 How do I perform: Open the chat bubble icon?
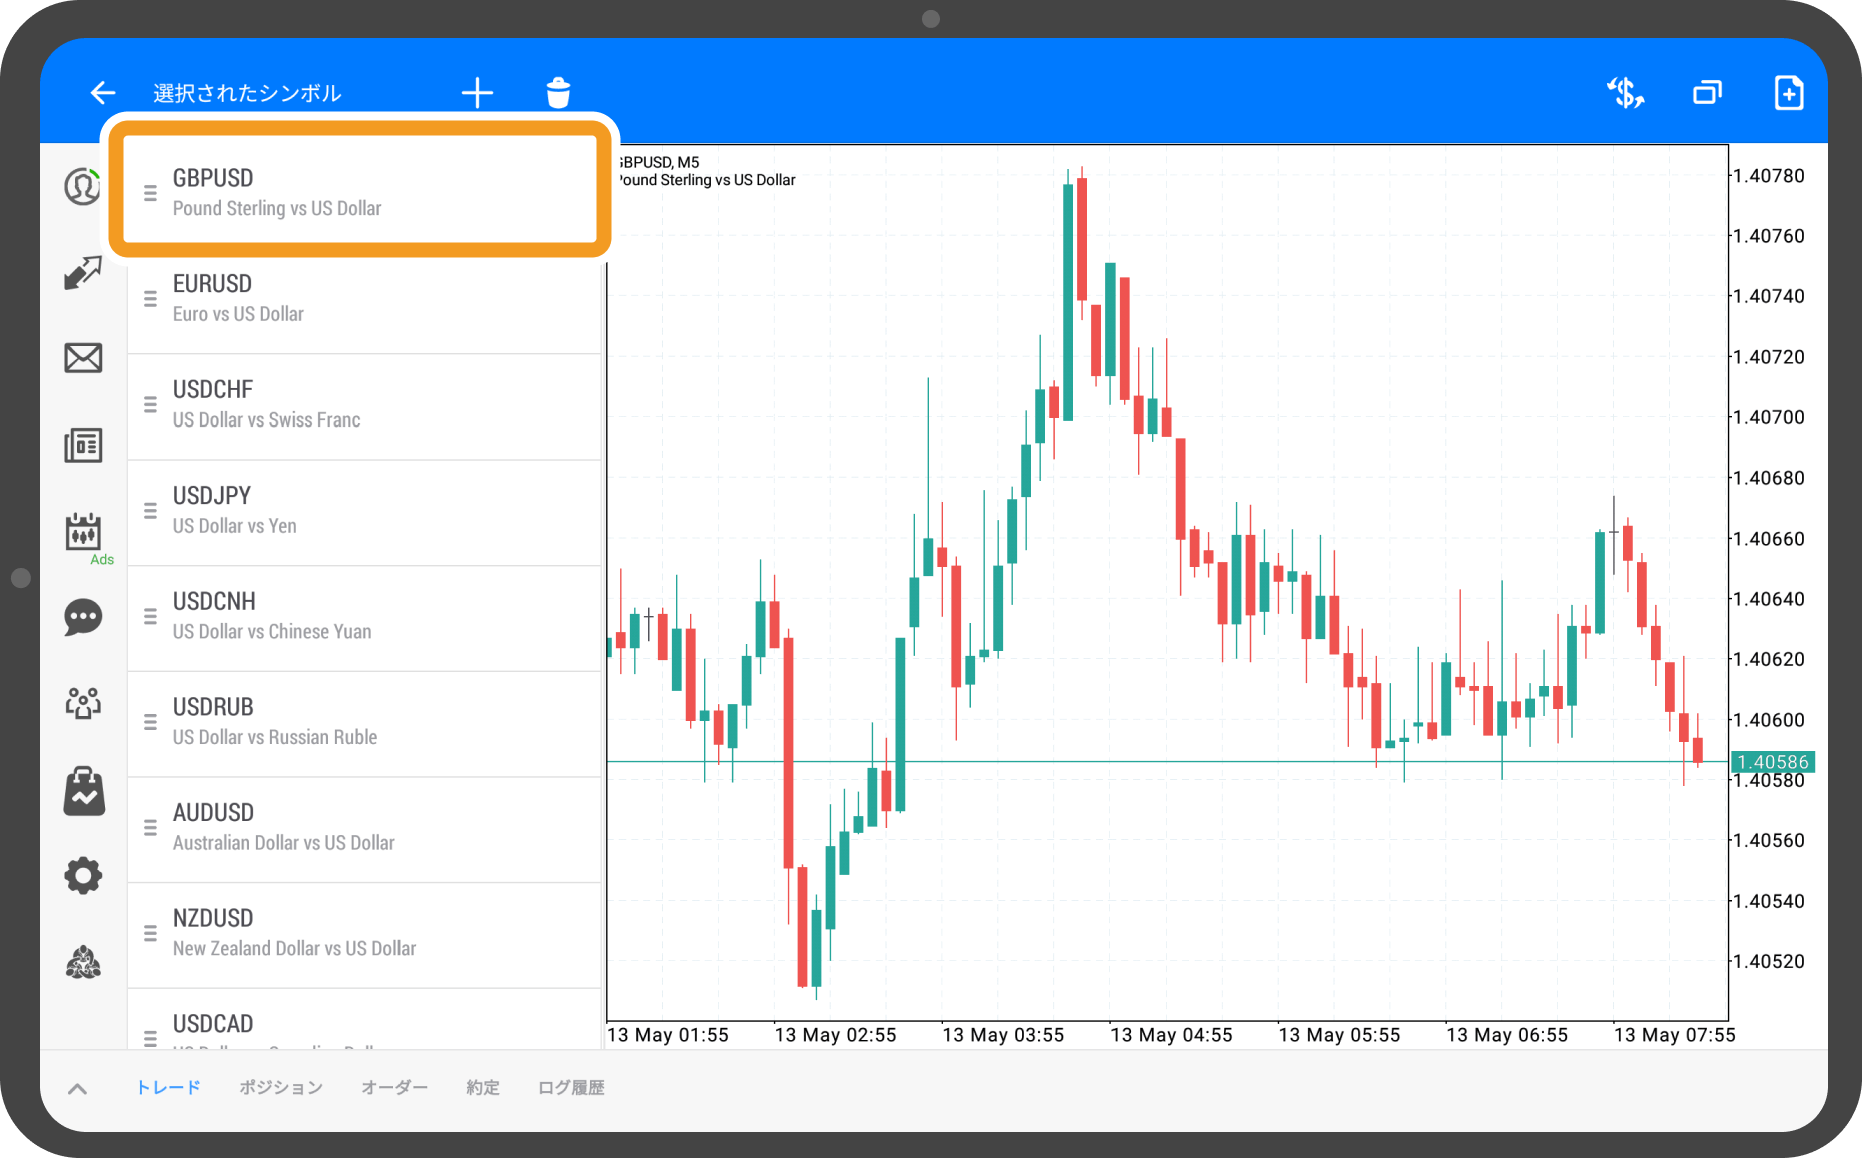pyautogui.click(x=83, y=617)
